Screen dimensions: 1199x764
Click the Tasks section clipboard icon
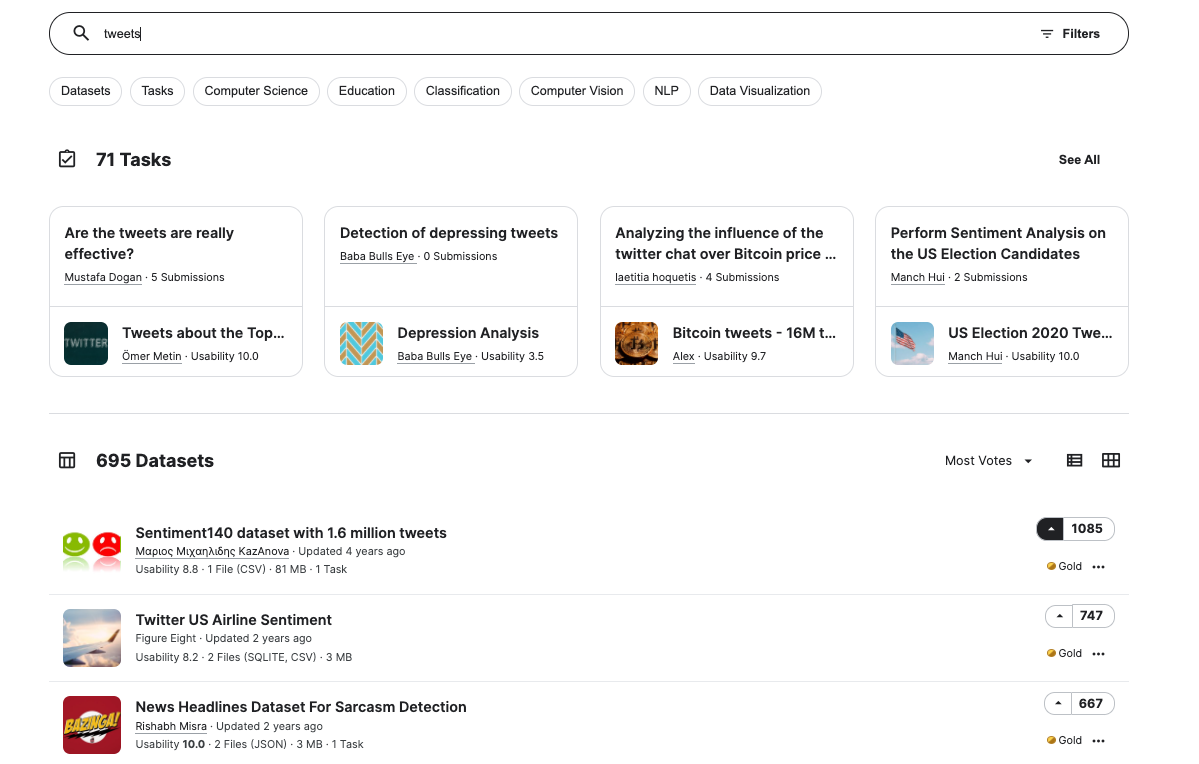pyautogui.click(x=67, y=159)
